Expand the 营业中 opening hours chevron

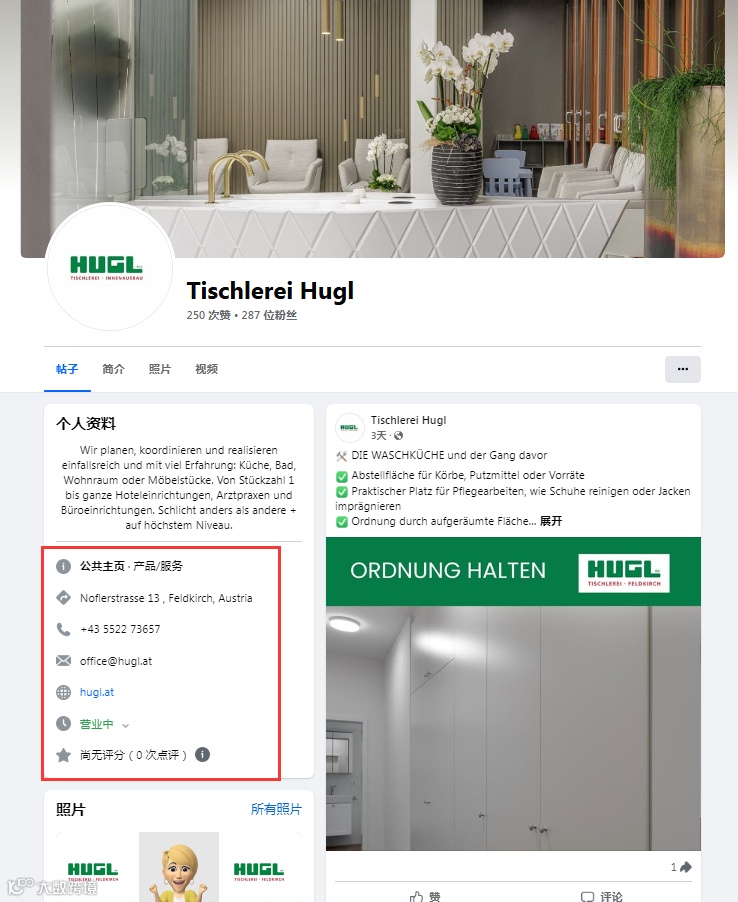pyautogui.click(x=125, y=725)
